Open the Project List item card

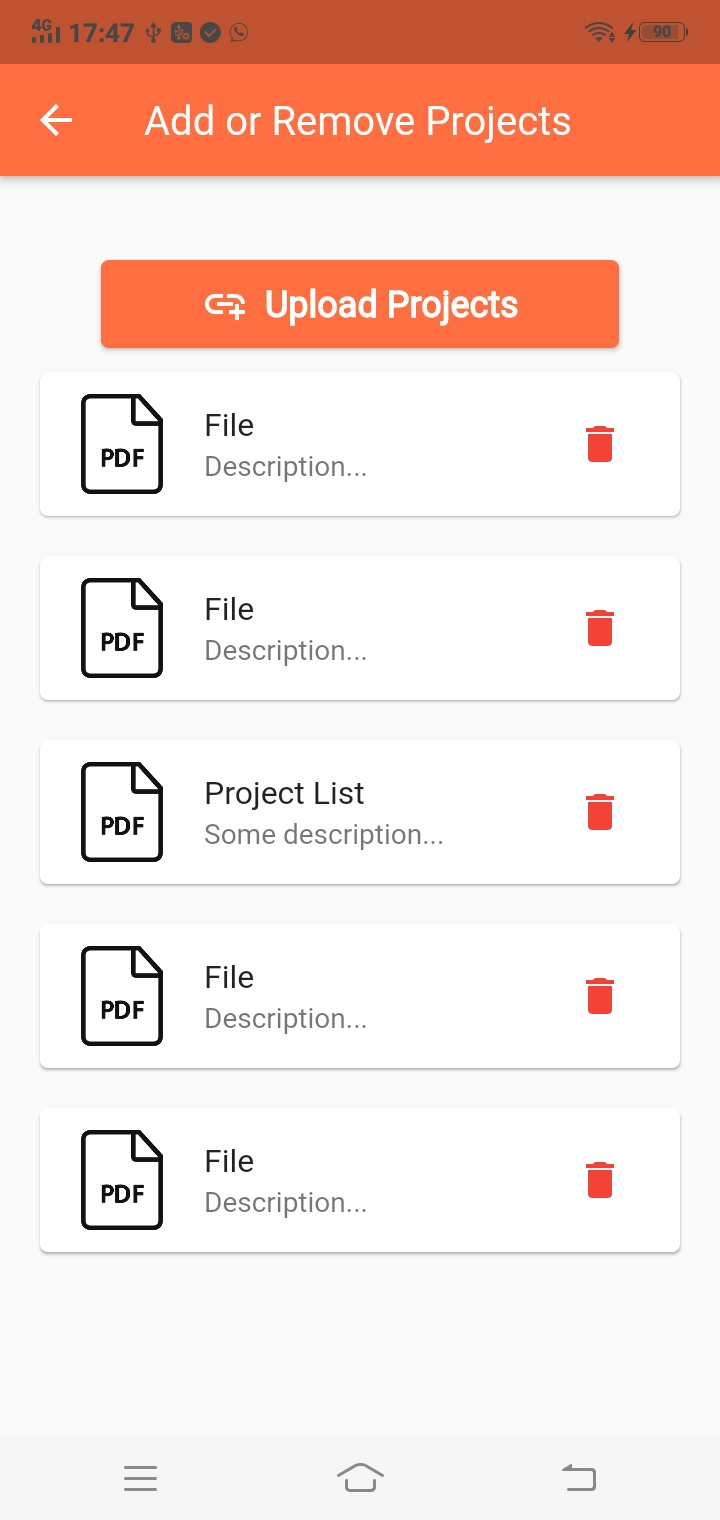pyautogui.click(x=360, y=812)
